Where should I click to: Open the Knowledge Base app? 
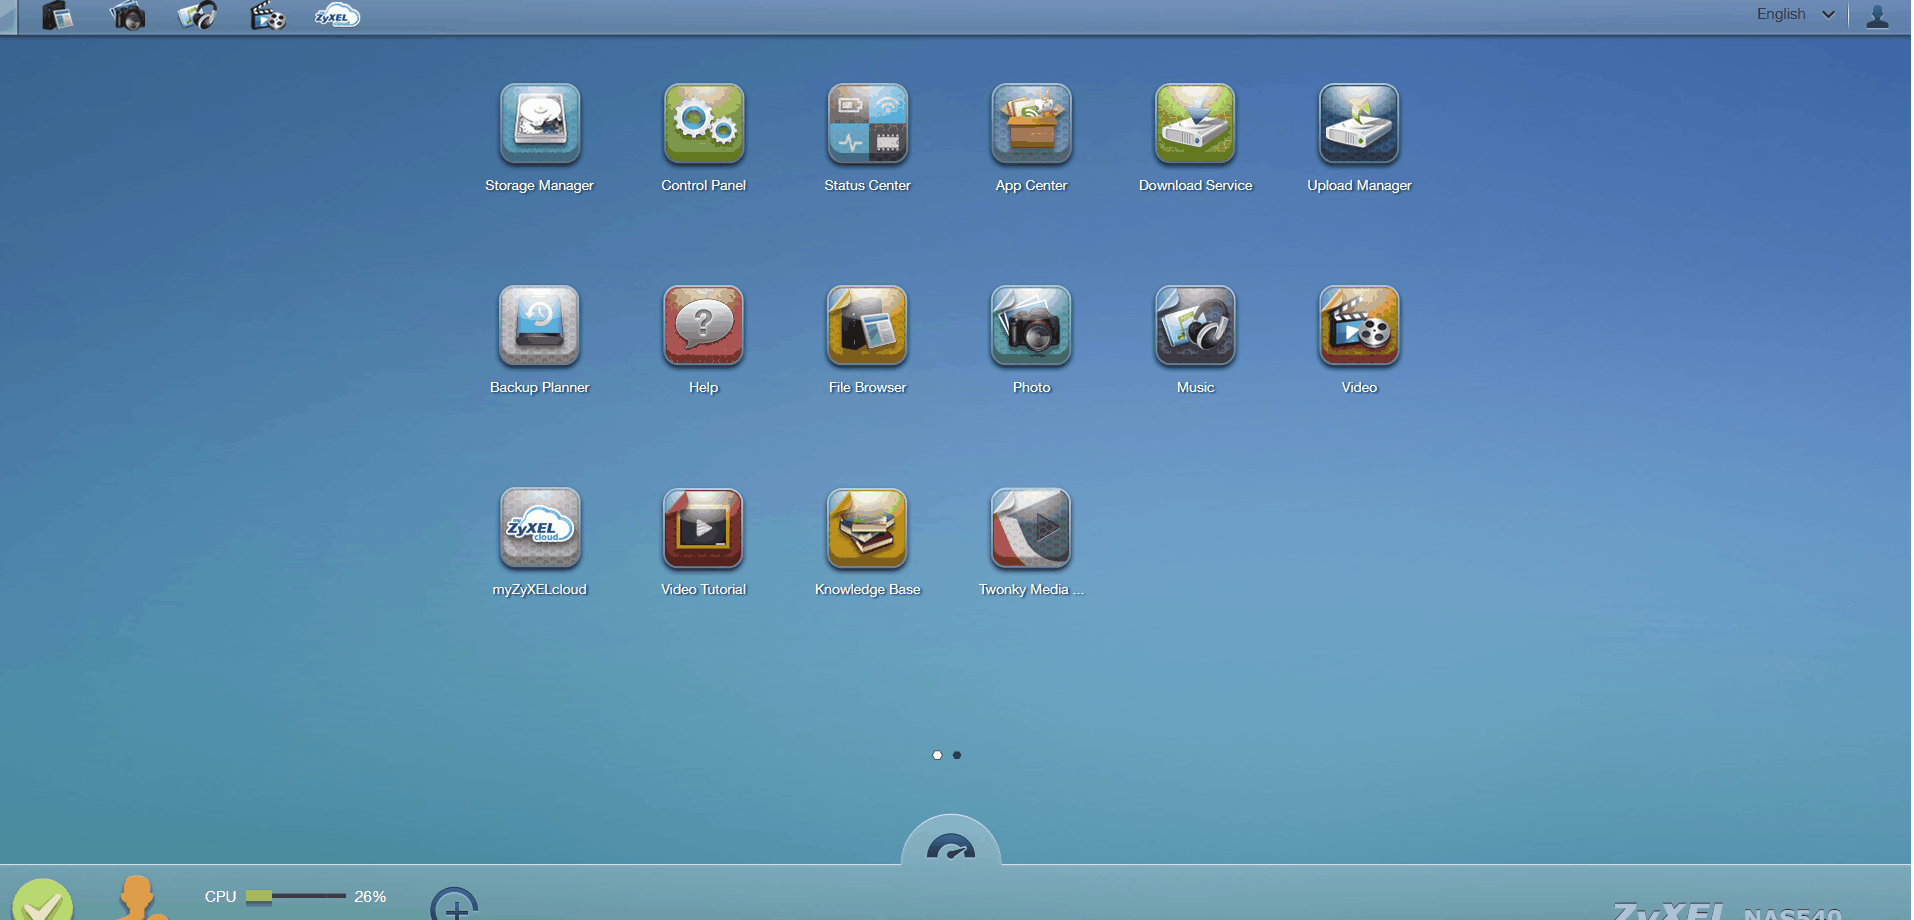coord(868,528)
